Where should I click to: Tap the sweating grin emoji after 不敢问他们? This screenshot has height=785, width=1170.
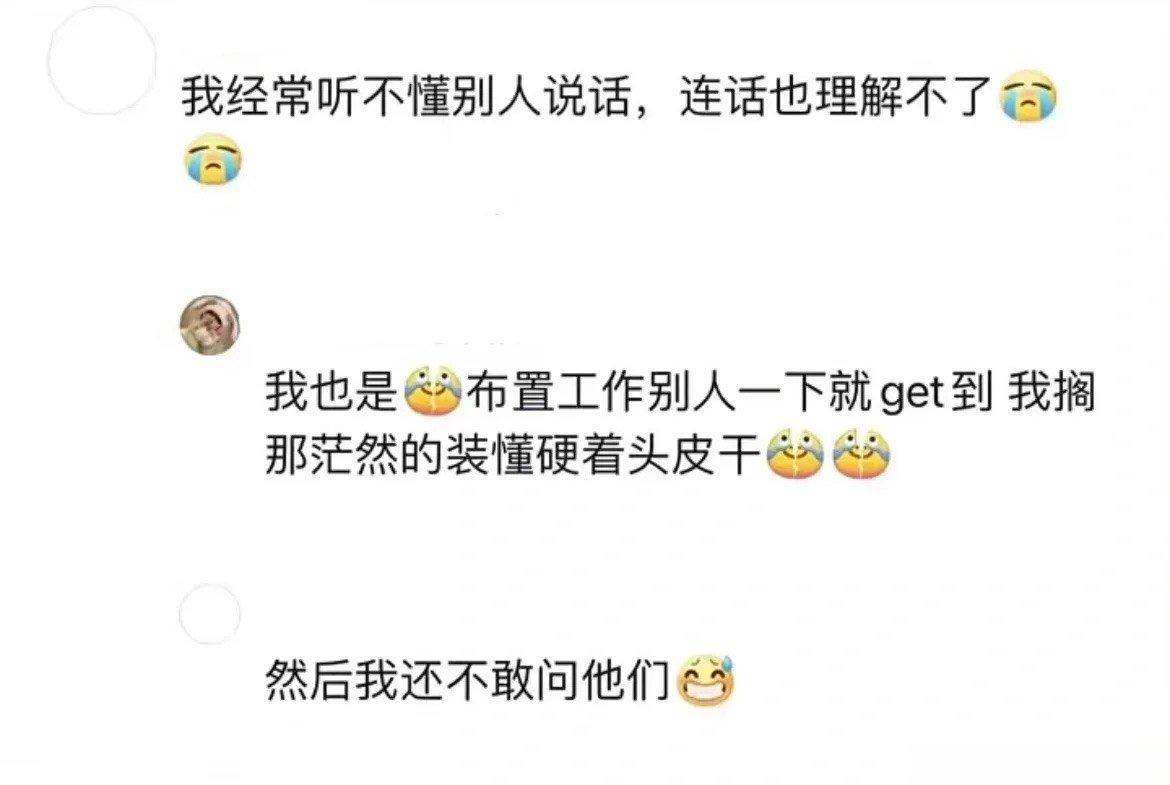tap(705, 681)
